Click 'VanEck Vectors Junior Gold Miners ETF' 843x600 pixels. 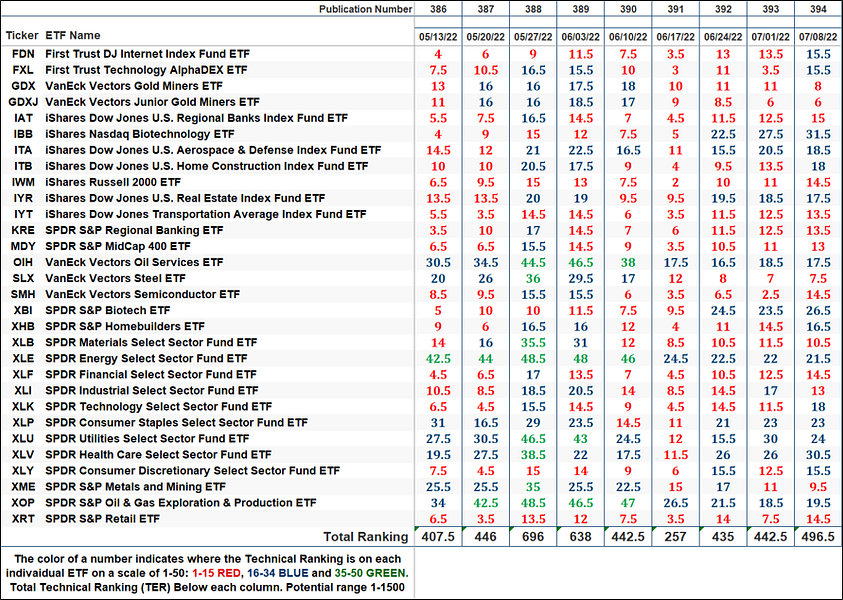[152, 102]
